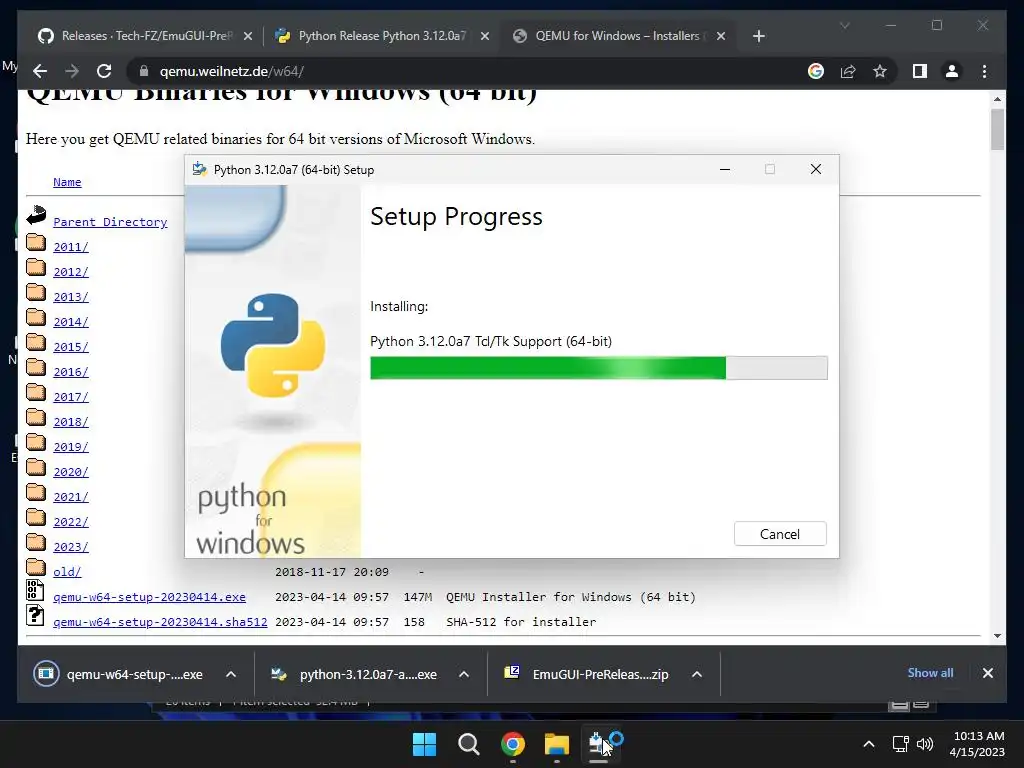Share this page via share icon

tap(848, 71)
